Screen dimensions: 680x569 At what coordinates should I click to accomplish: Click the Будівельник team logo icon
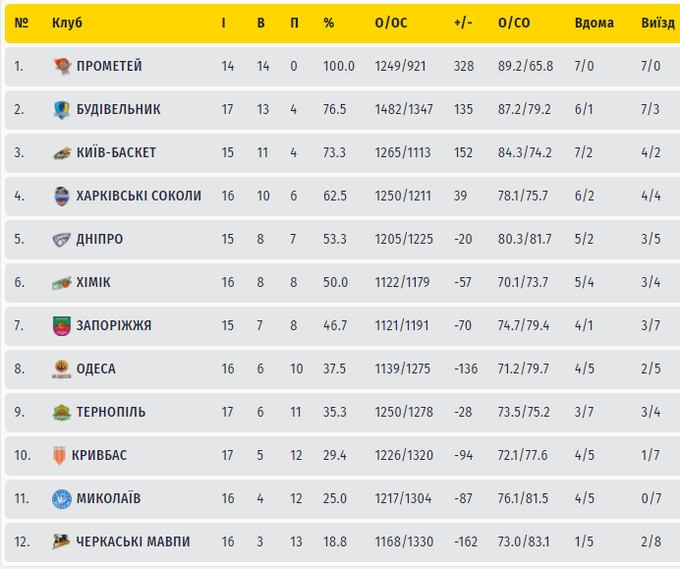tap(62, 109)
